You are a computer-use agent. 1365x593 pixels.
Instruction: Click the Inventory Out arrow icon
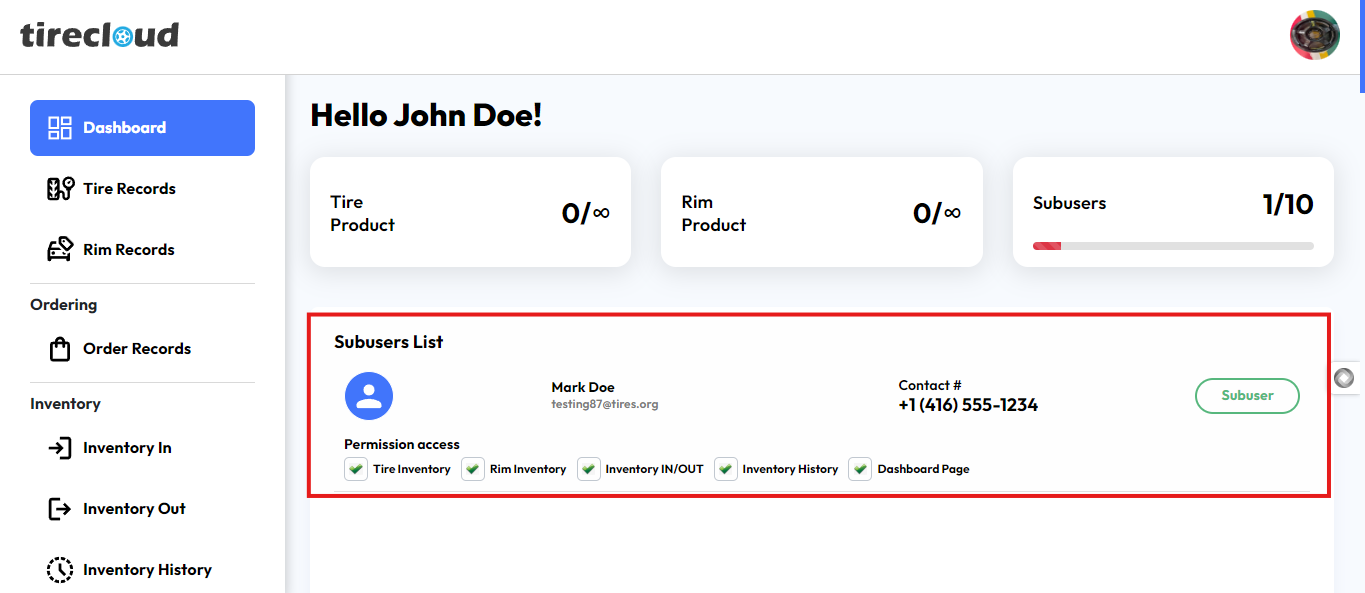(x=60, y=509)
